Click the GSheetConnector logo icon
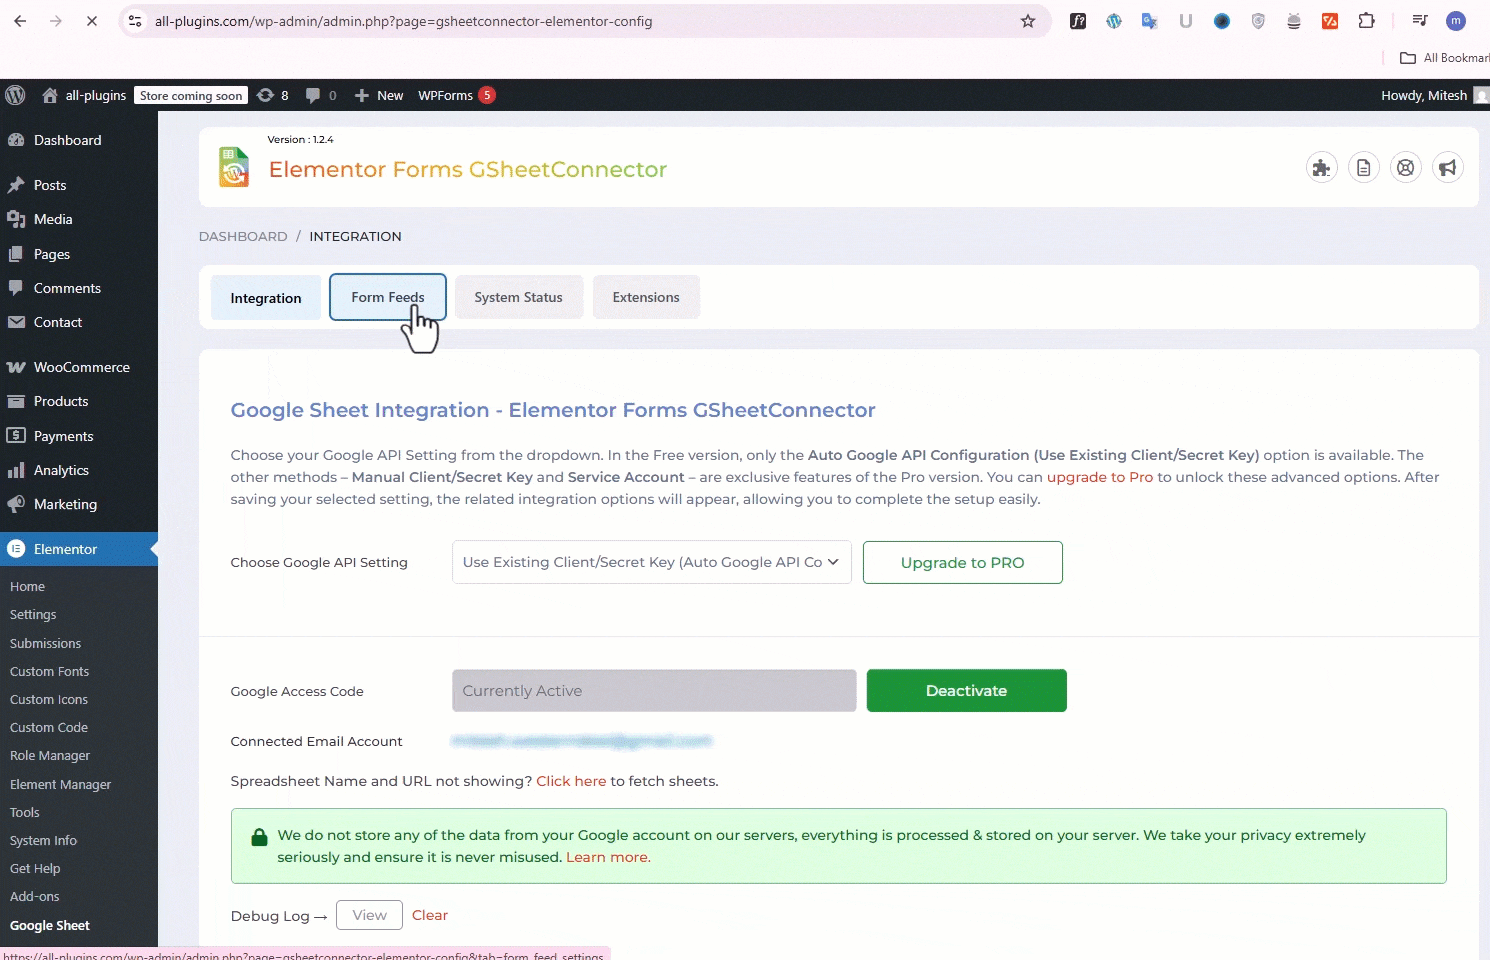 [234, 167]
